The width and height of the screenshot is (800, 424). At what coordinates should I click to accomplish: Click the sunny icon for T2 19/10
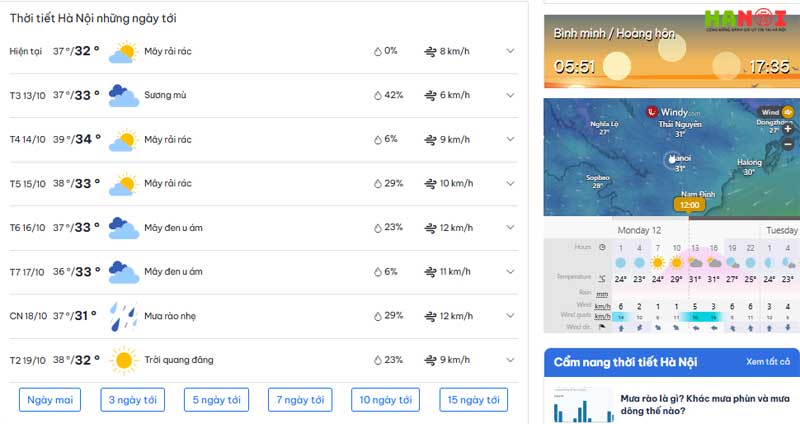(123, 360)
